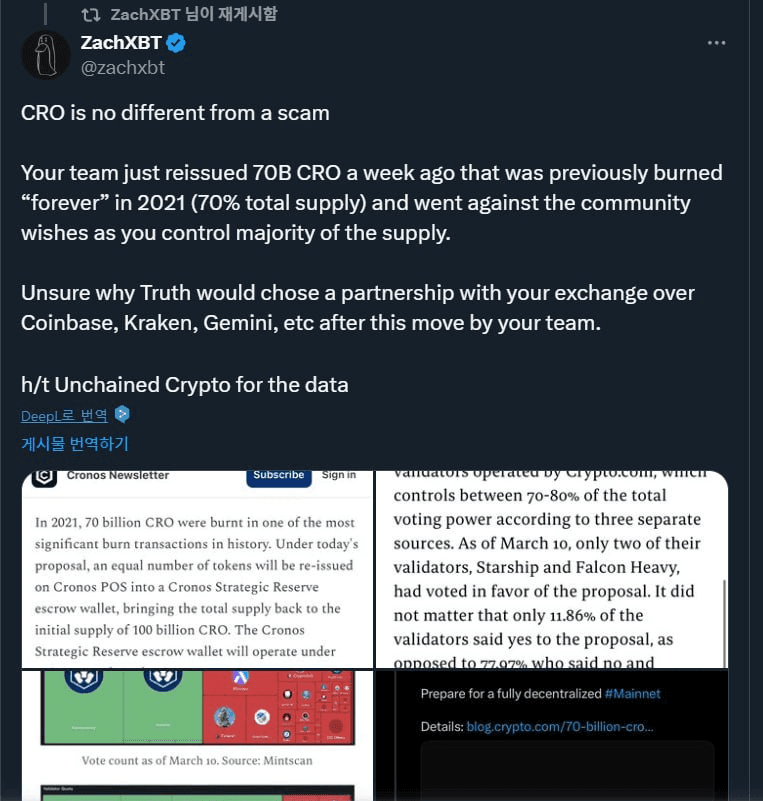Click 게시물 번역하기 to translate the post
Screen dimensions: 763x801
click(x=75, y=443)
